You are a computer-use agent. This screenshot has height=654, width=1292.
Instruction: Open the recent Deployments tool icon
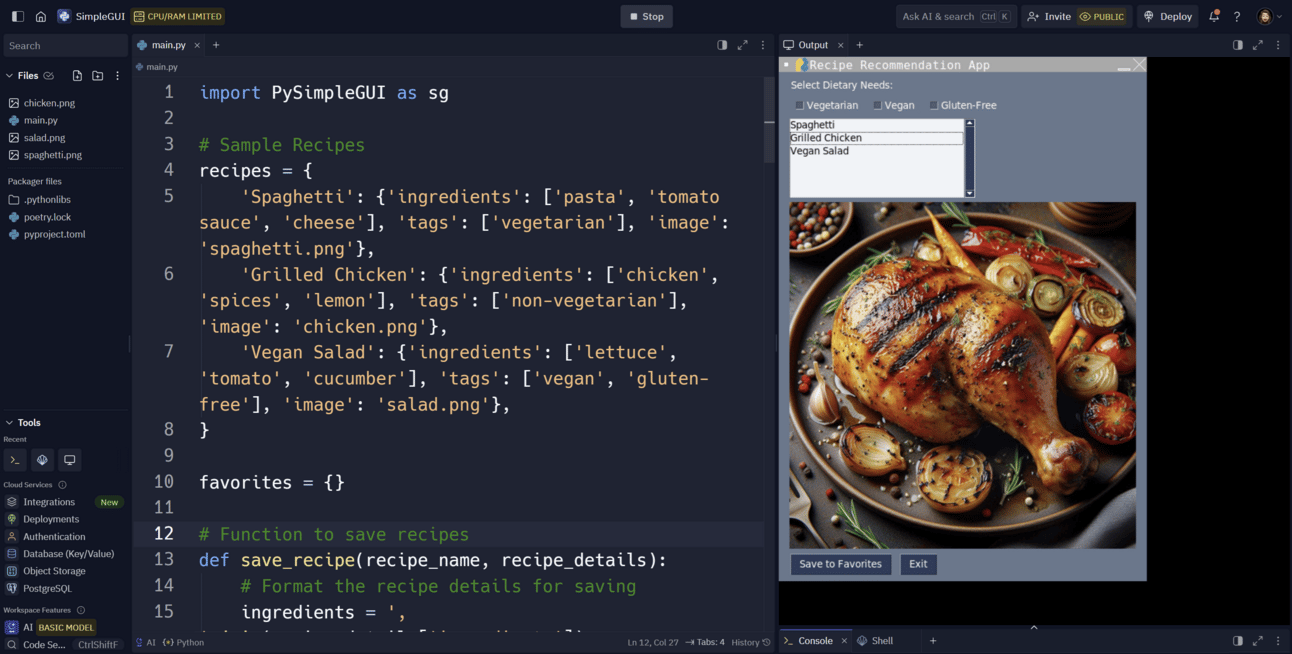(x=42, y=460)
